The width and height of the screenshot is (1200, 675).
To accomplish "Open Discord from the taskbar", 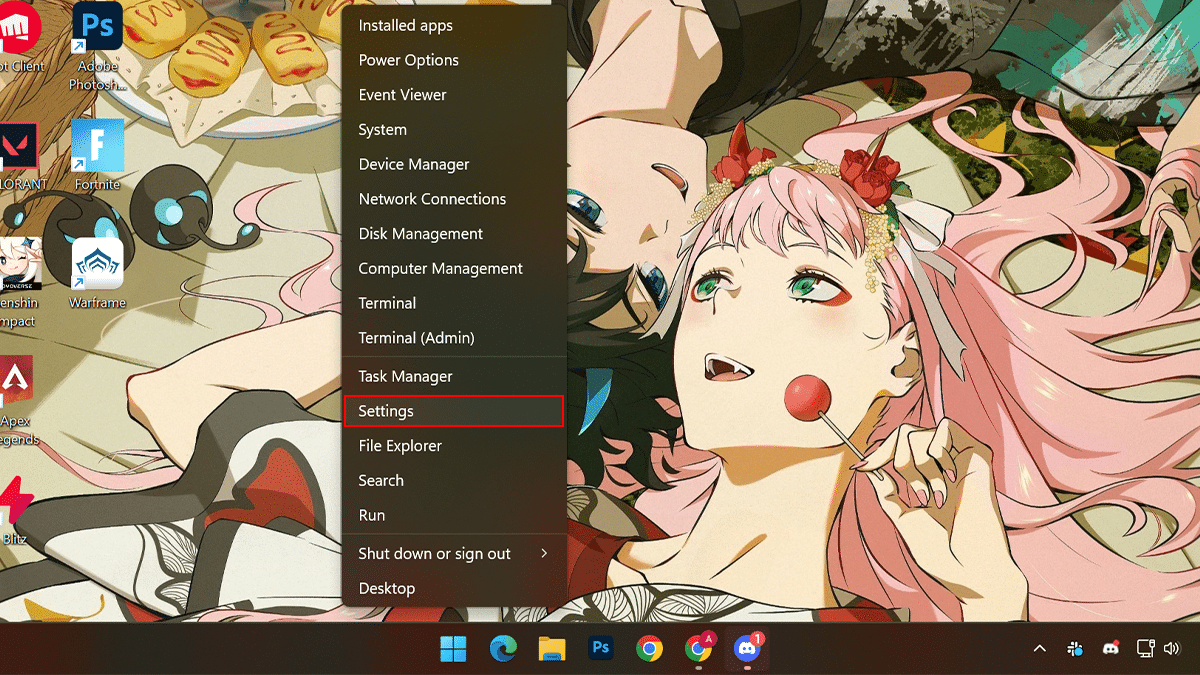I will click(747, 649).
